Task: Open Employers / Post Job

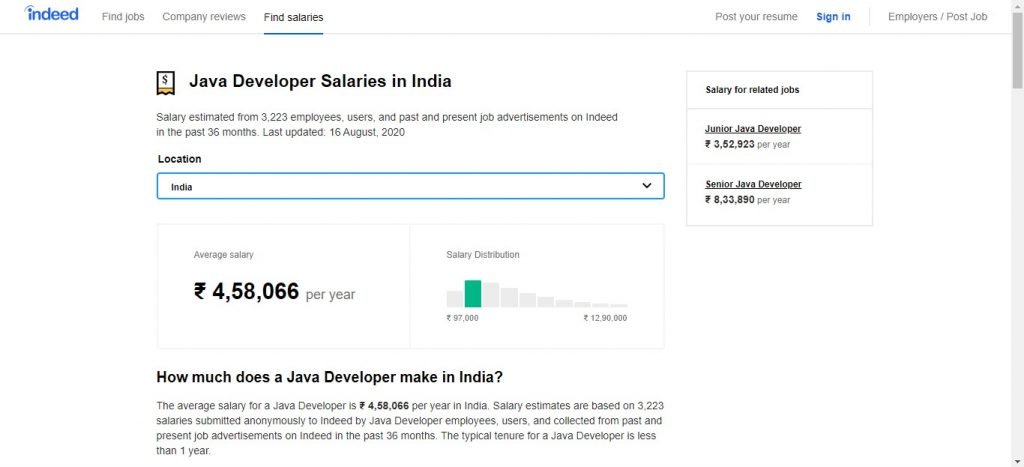Action: (x=937, y=17)
